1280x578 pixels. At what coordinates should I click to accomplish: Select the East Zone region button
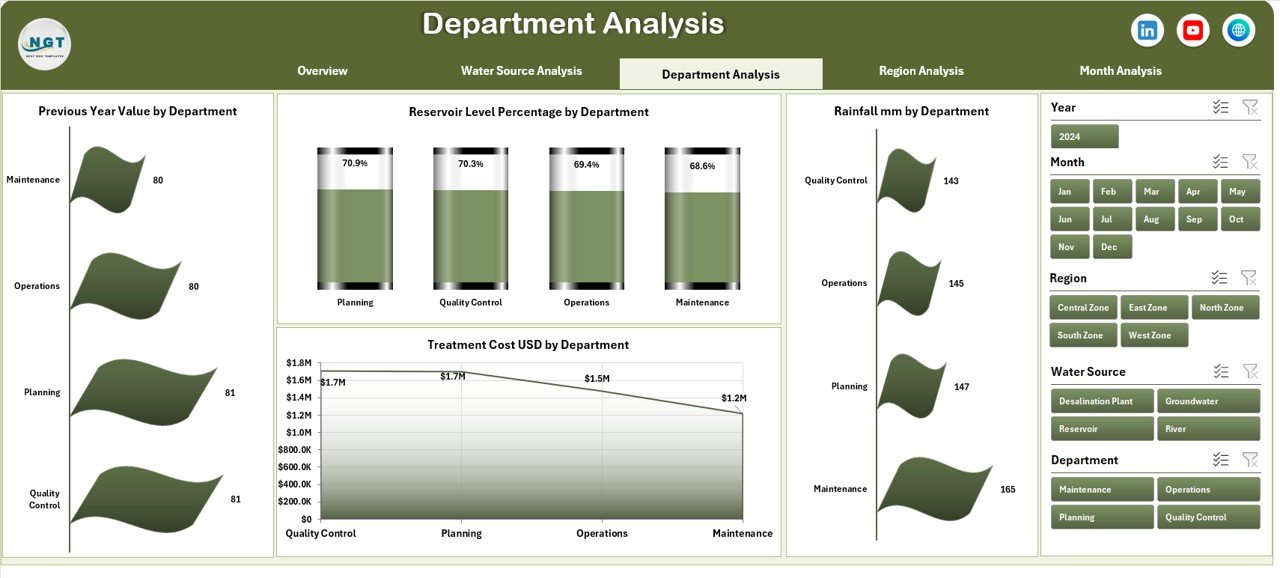[x=1154, y=307]
